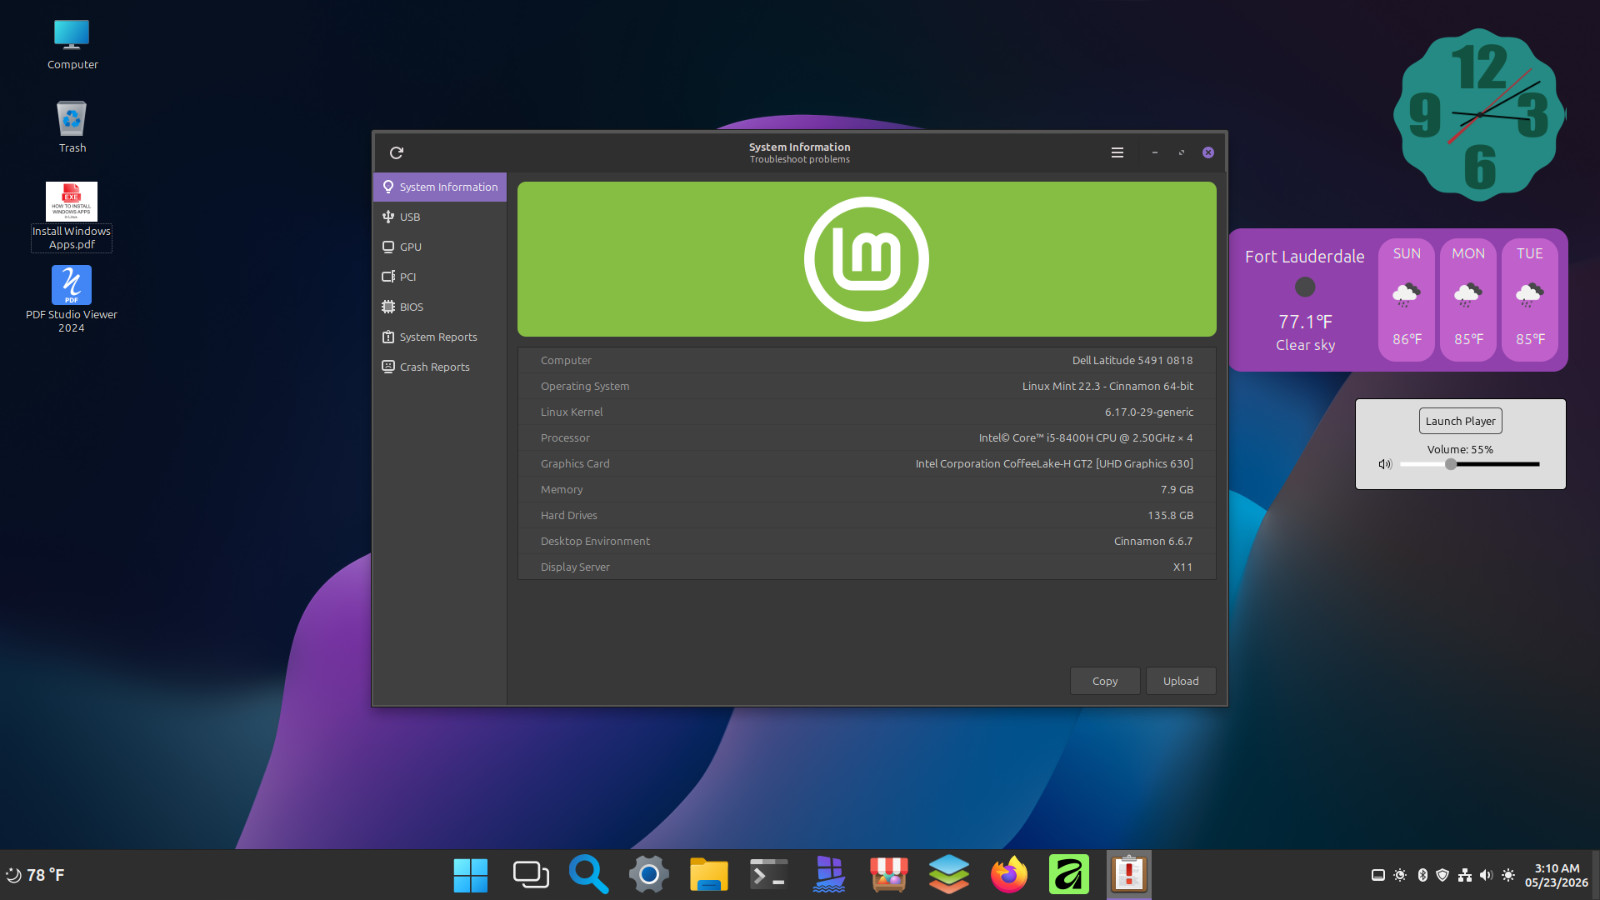Click the ship icon on the taskbar

click(x=829, y=875)
